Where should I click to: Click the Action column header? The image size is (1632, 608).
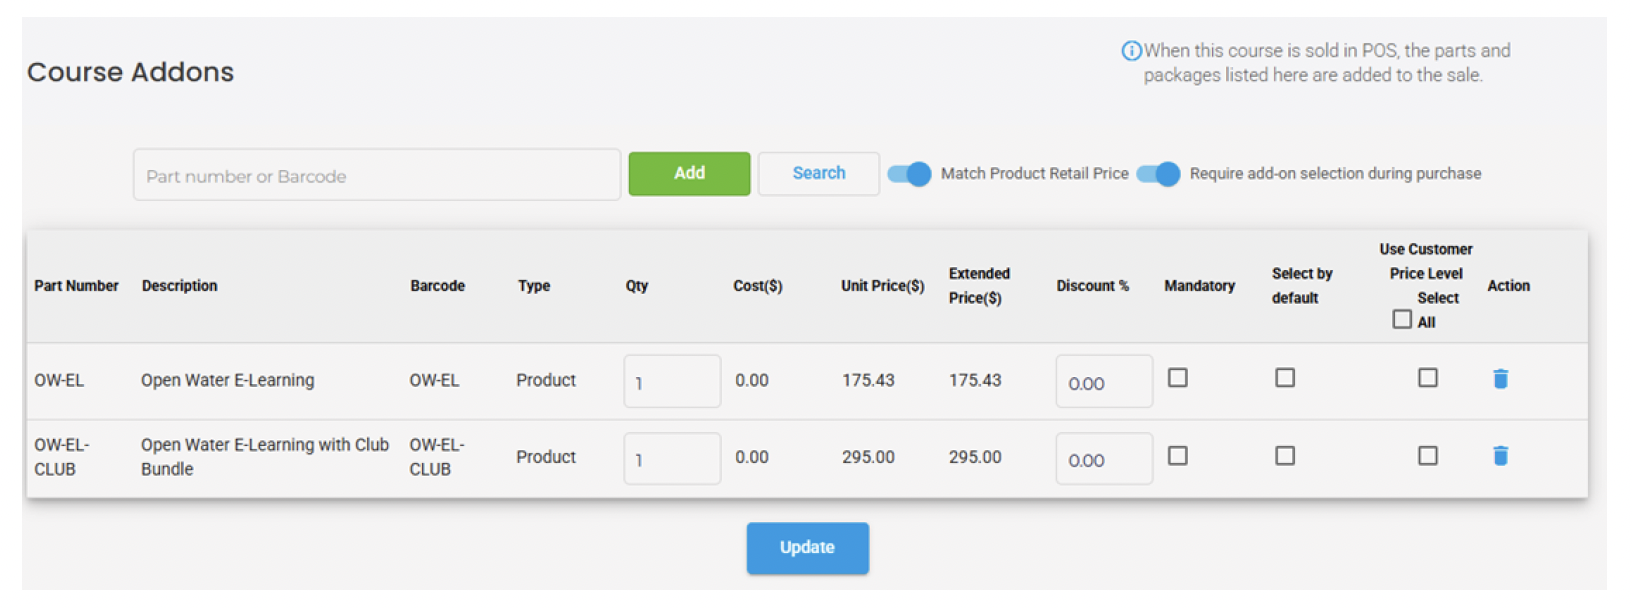point(1508,286)
